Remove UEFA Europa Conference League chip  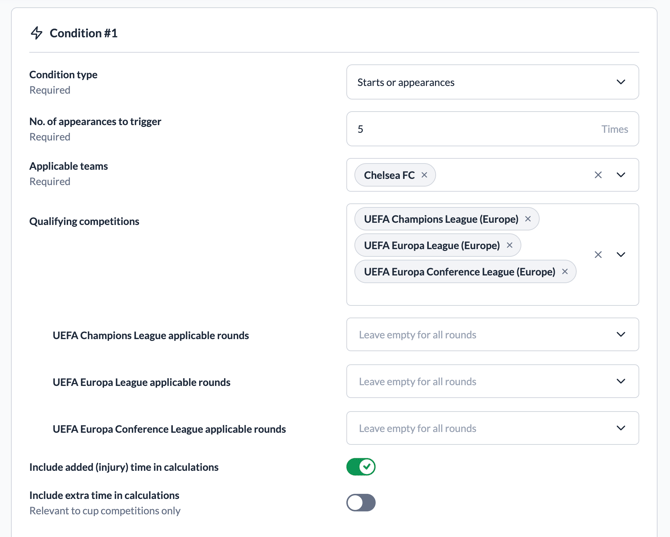[x=565, y=271]
